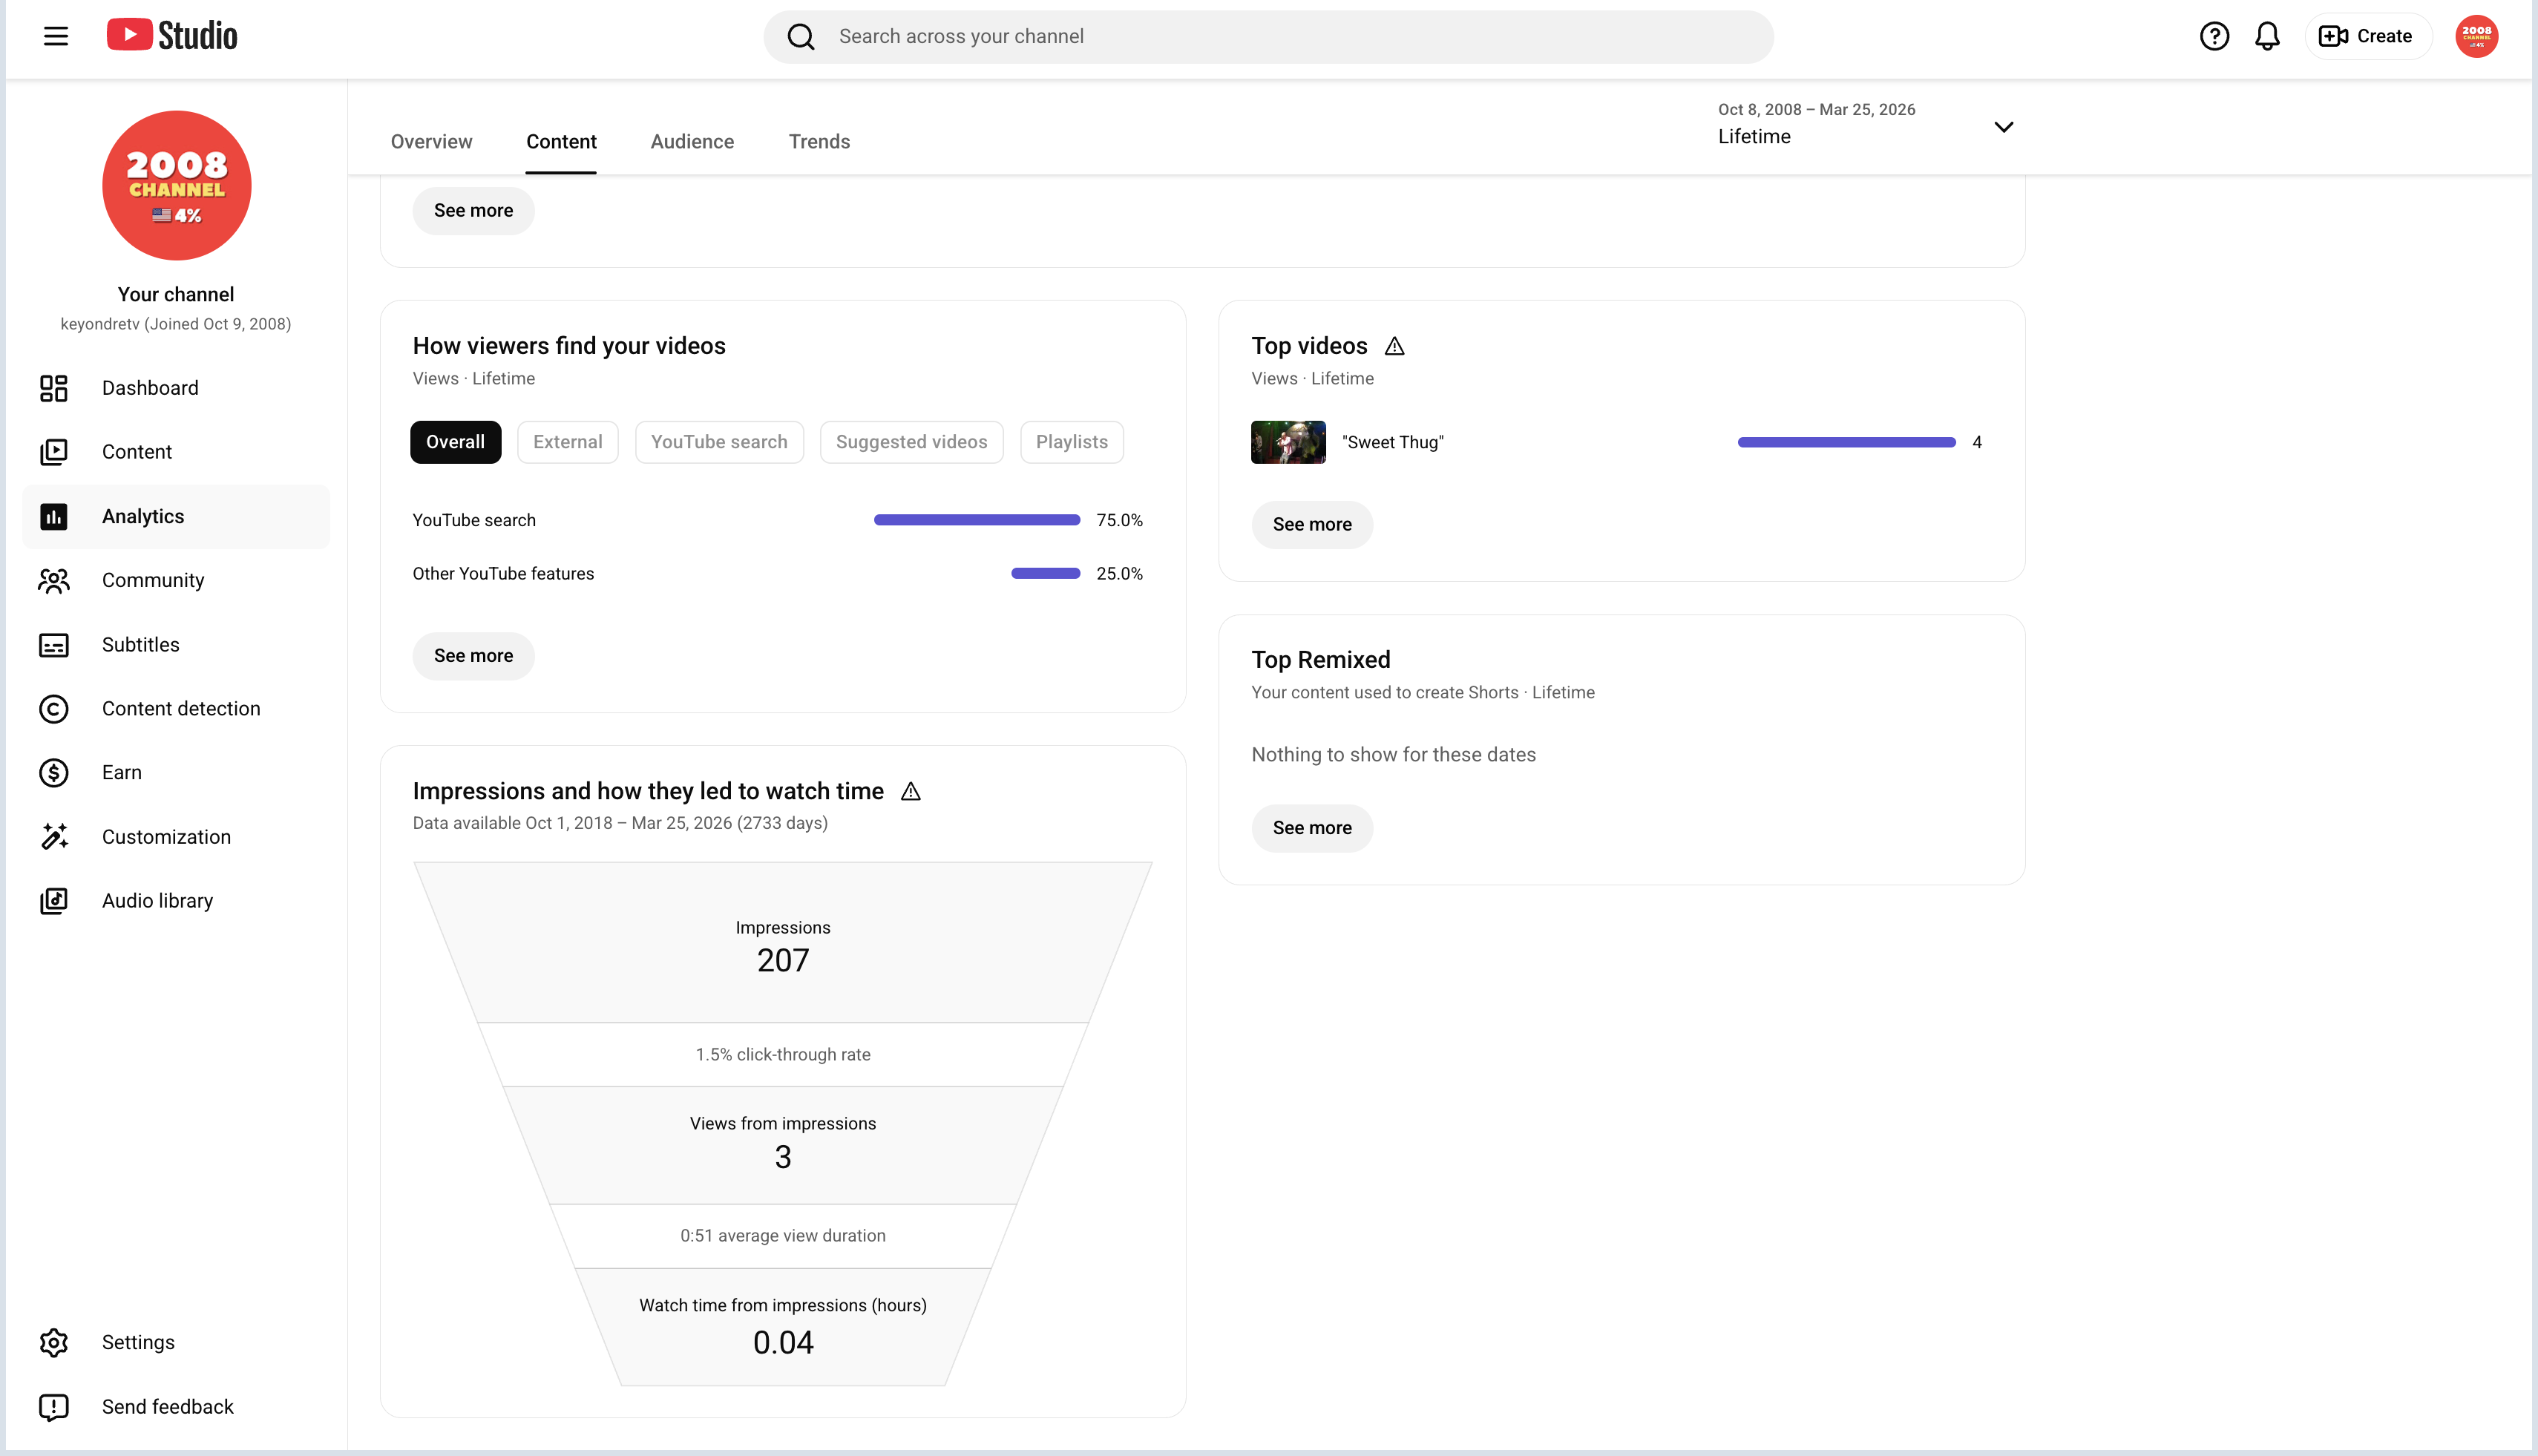This screenshot has width=2538, height=1456.
Task: Click the Other YouTube features 25.0% bar
Action: tap(1045, 574)
